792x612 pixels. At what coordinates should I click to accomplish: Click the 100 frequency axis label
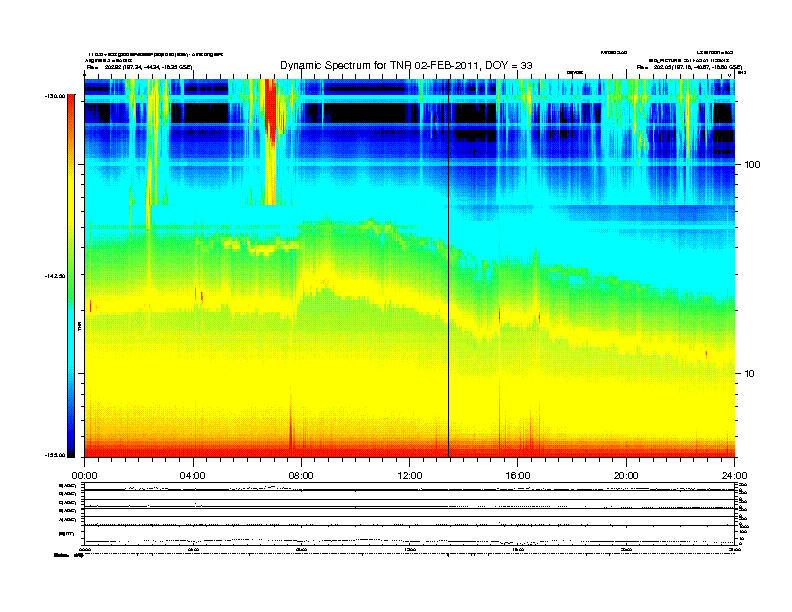click(752, 165)
